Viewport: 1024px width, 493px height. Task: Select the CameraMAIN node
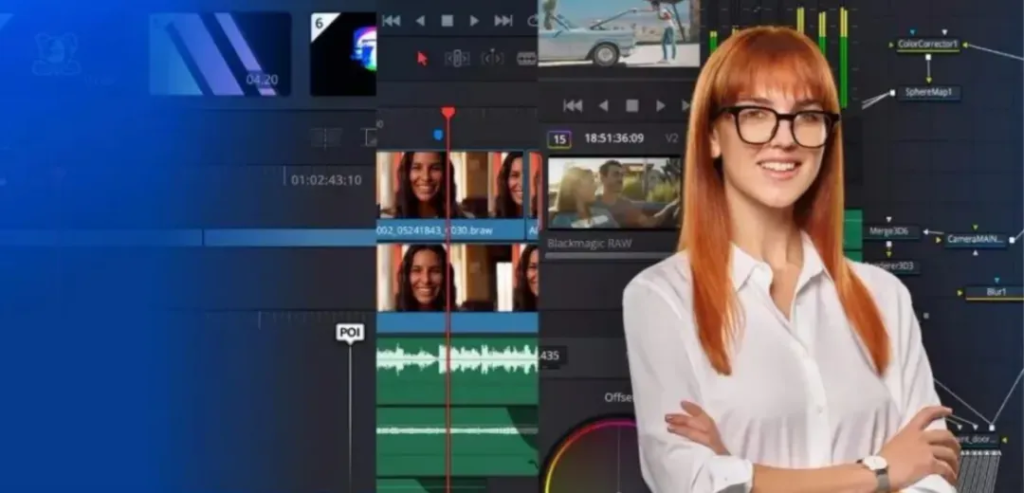click(975, 240)
